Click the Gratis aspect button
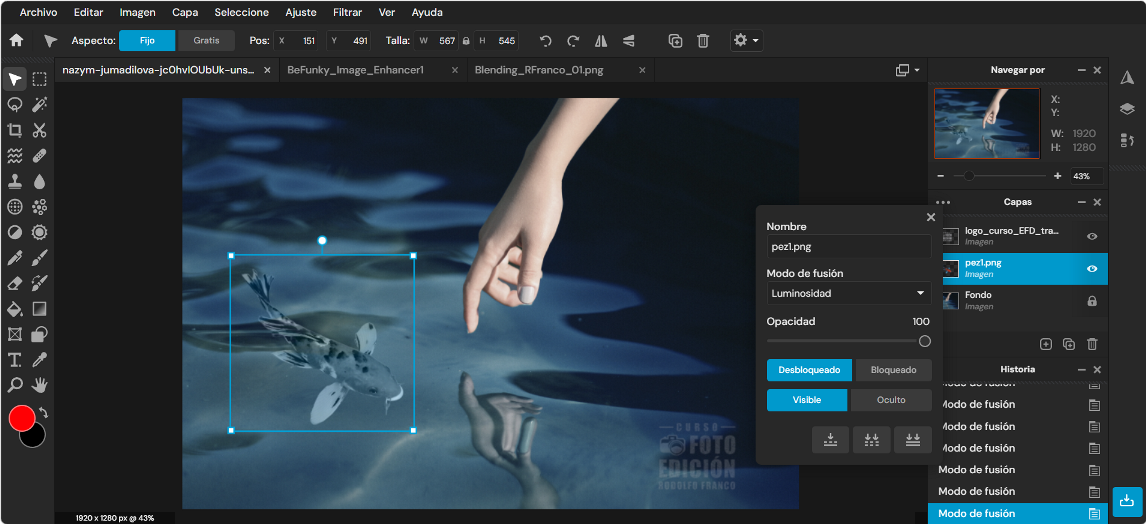This screenshot has height=524, width=1146. (x=206, y=41)
